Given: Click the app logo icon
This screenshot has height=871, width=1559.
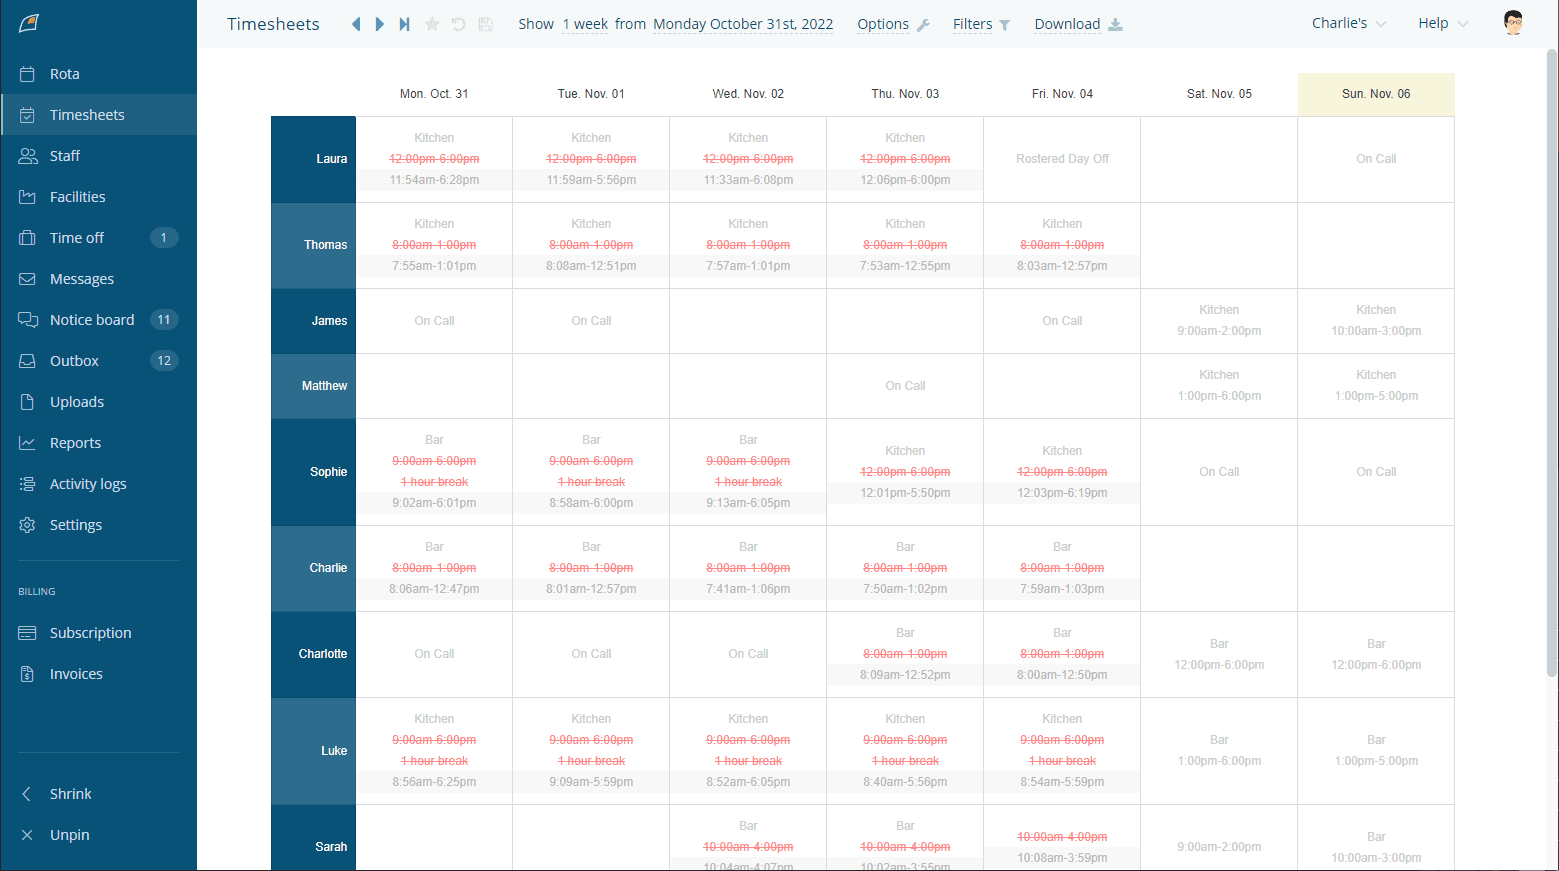Looking at the screenshot, I should click(29, 23).
